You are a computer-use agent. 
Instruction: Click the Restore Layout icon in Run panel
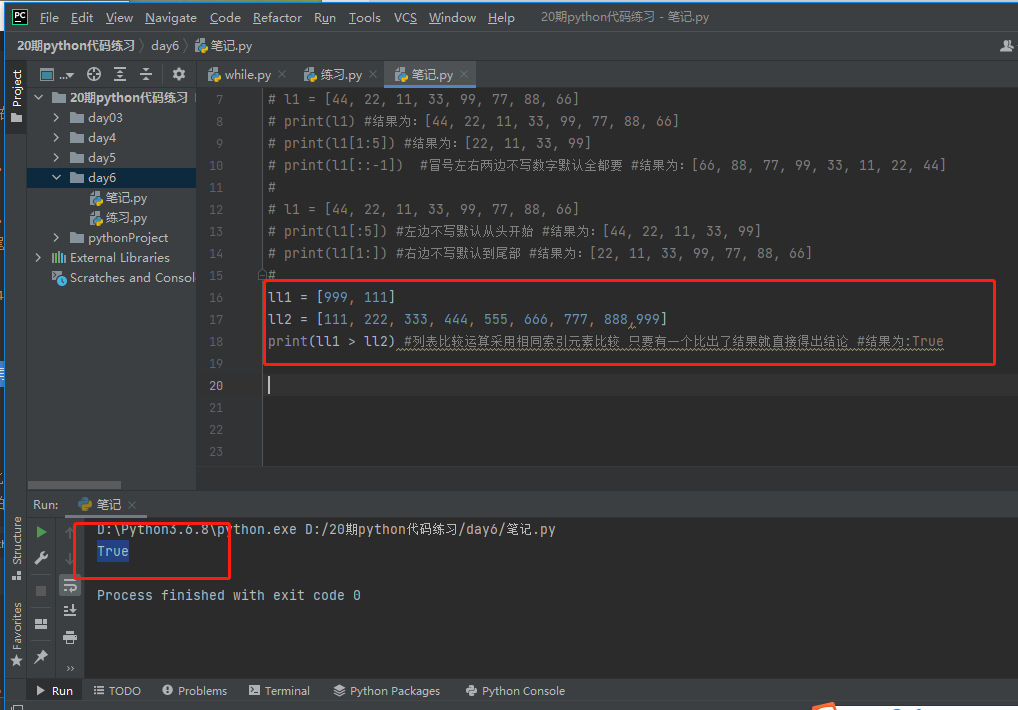[x=41, y=624]
